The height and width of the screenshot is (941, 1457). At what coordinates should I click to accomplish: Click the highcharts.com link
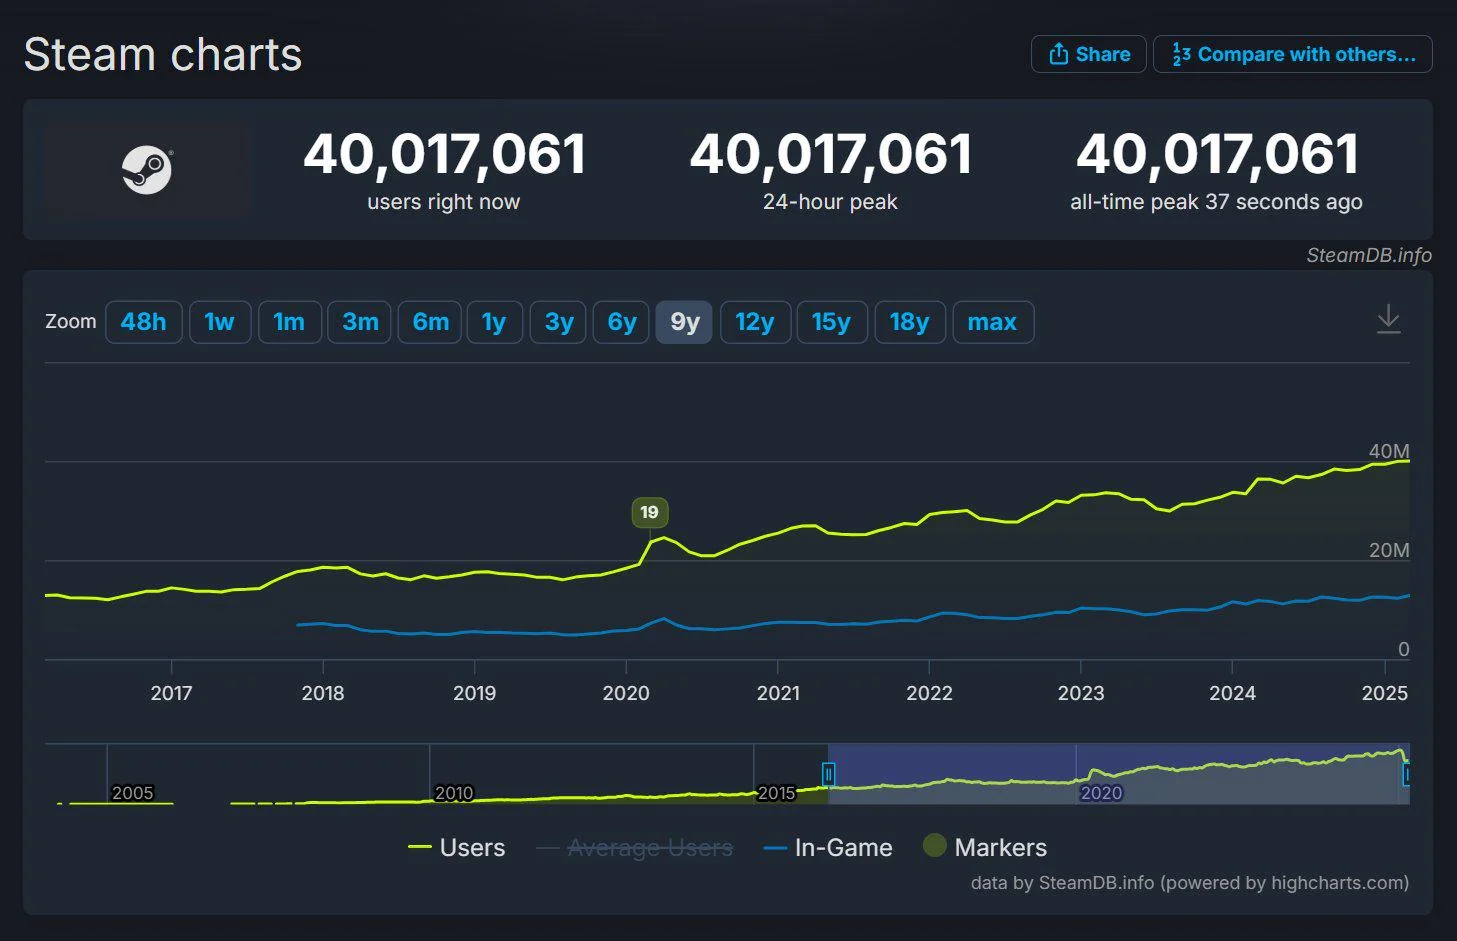pyautogui.click(x=1334, y=883)
